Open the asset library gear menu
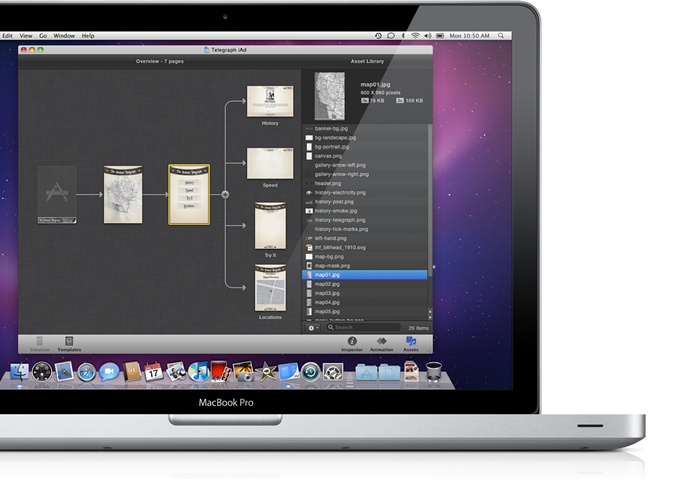This screenshot has width=694, height=483. 314,327
